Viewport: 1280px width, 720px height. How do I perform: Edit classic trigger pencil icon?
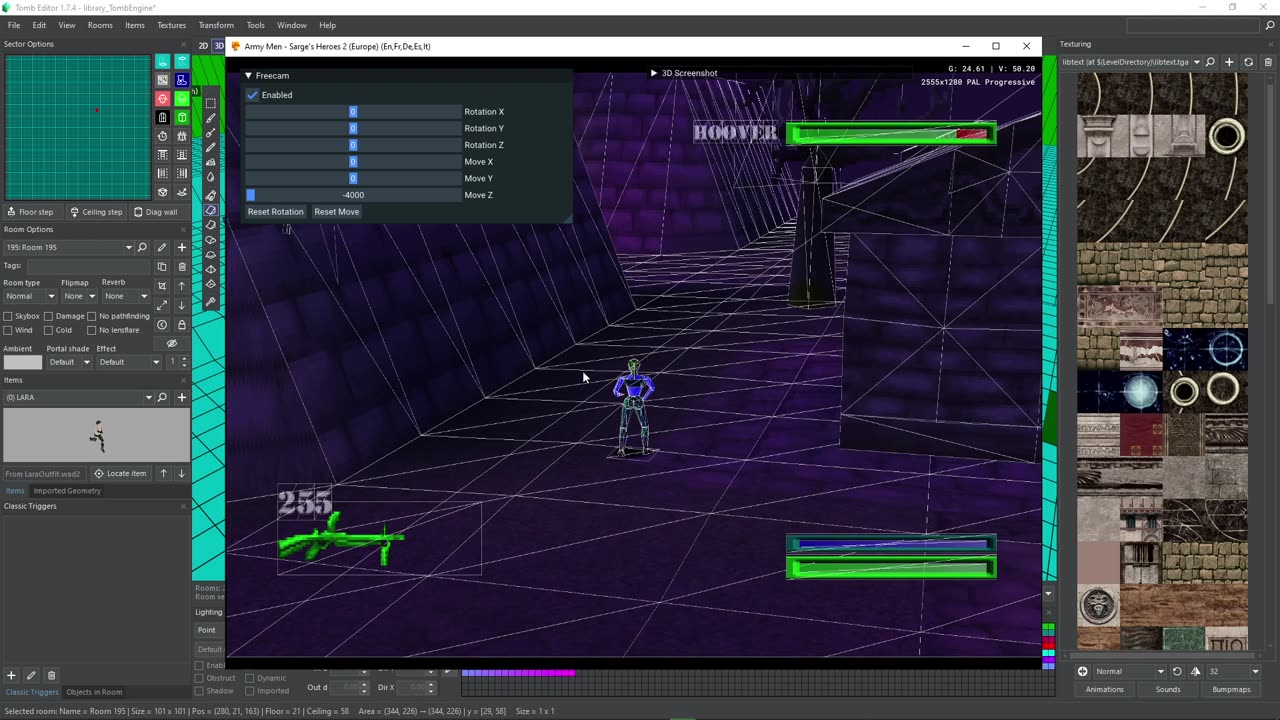pyautogui.click(x=31, y=676)
